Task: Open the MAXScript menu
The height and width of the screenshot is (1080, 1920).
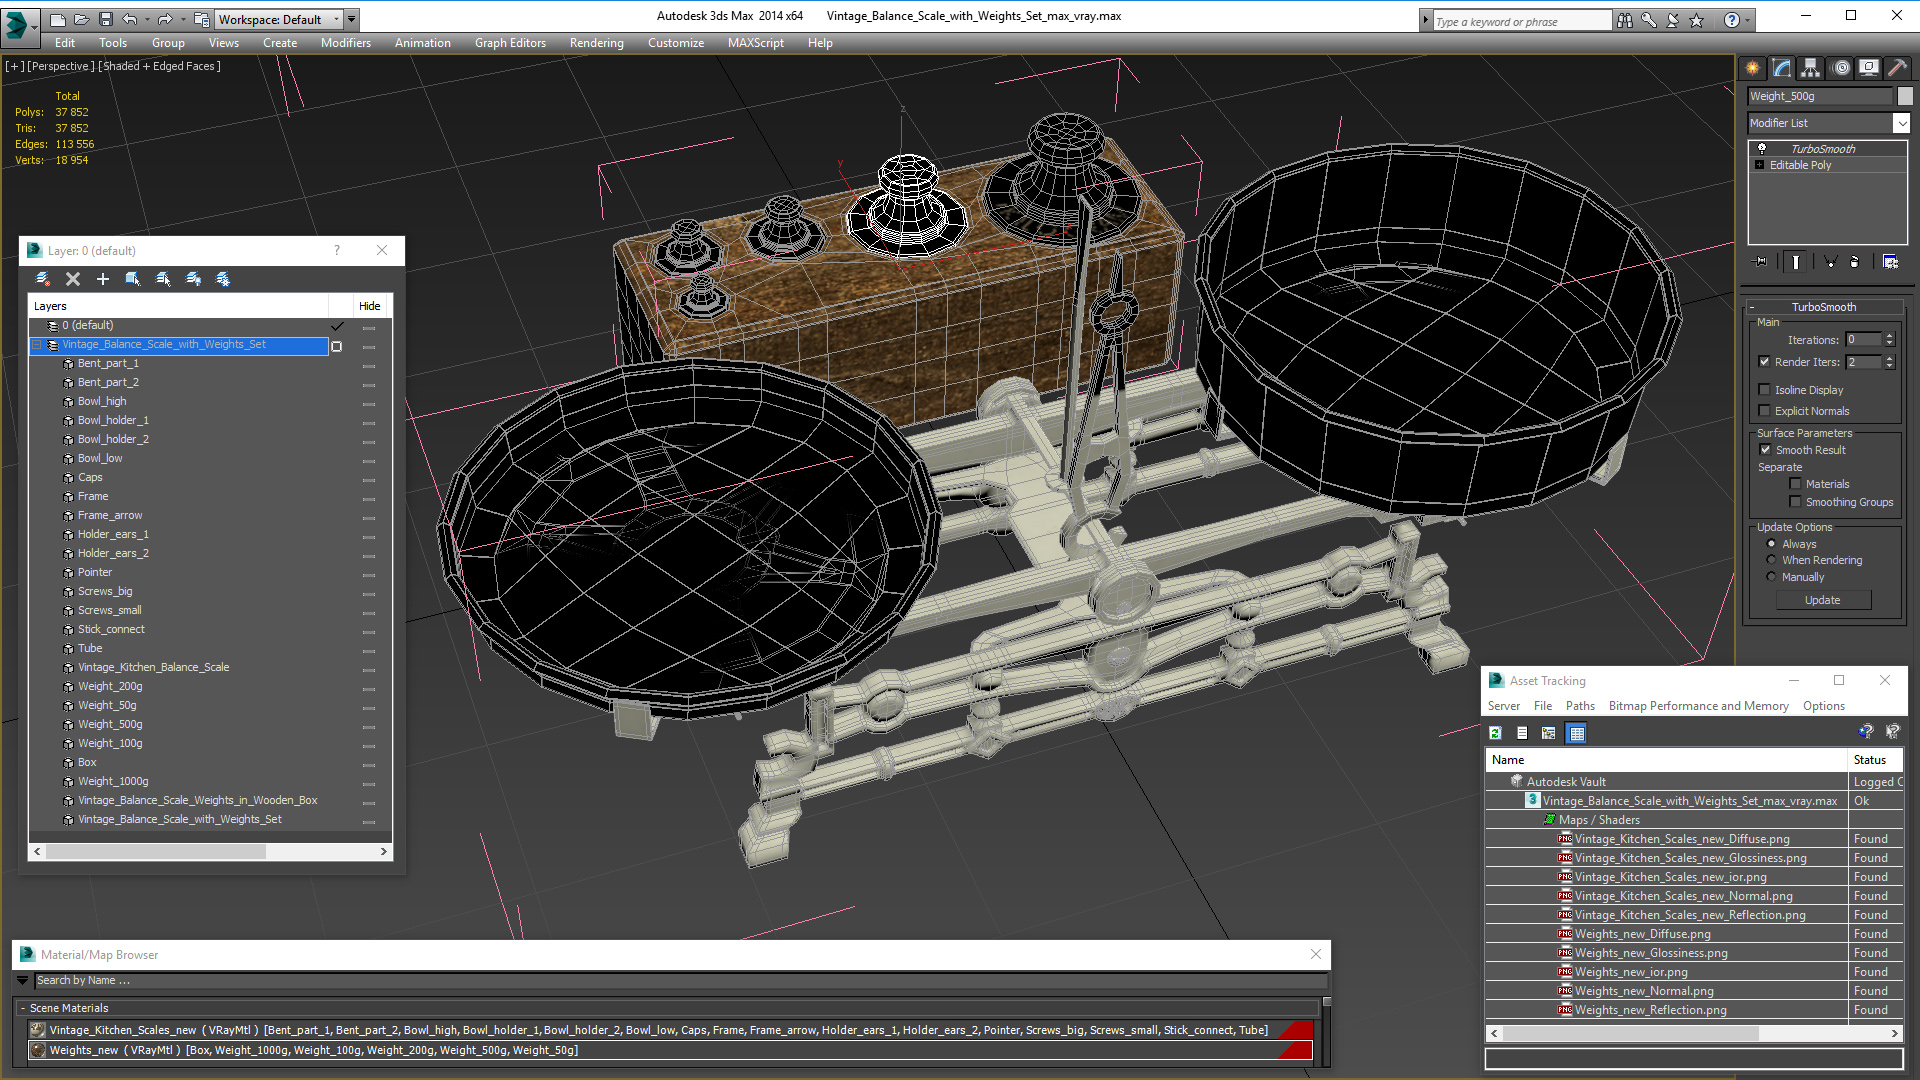Action: [x=755, y=43]
